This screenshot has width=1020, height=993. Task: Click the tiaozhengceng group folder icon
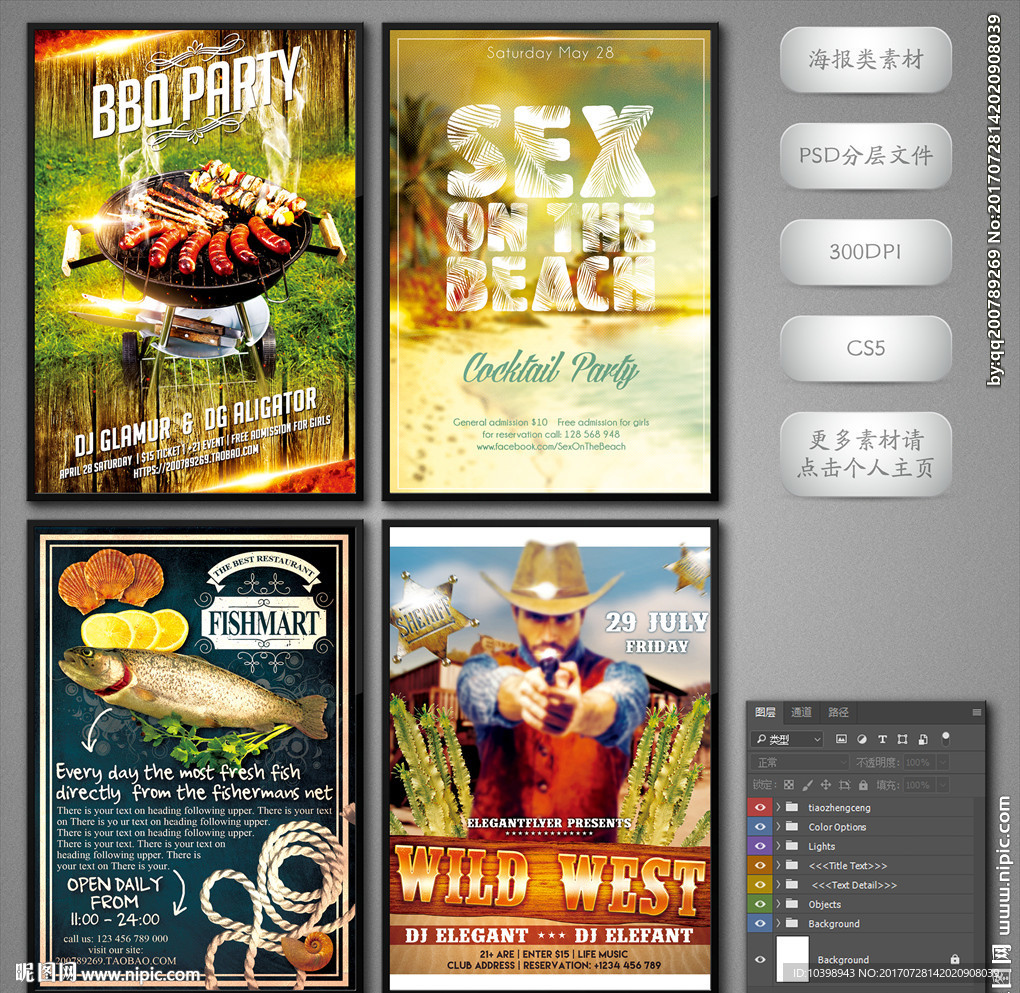click(792, 808)
